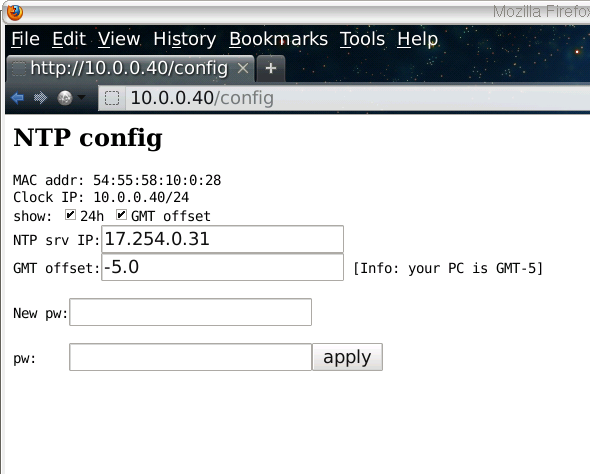Click the forward arrow navigation icon
Image resolution: width=590 pixels, height=474 pixels.
[x=41, y=98]
